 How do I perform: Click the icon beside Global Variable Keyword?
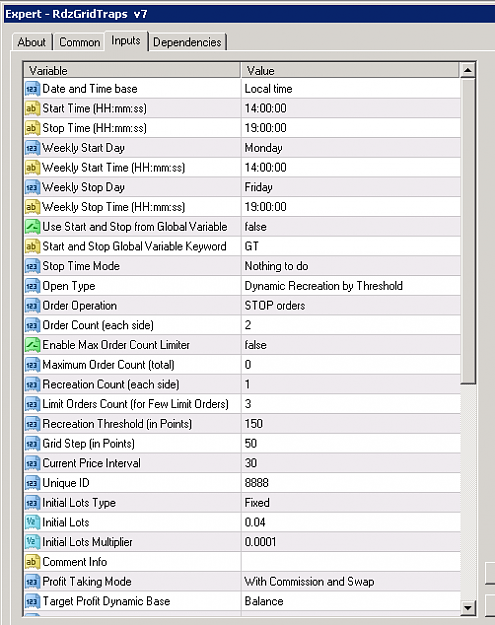32,246
